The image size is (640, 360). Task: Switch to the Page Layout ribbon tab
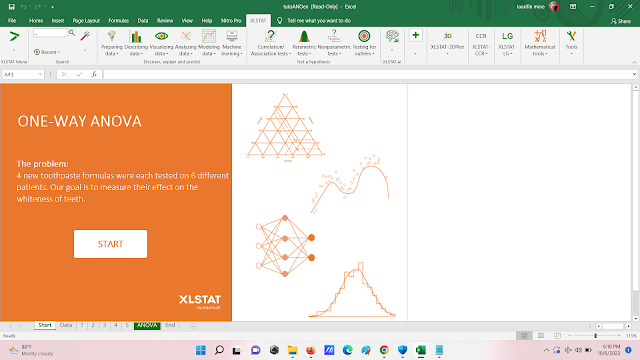click(x=86, y=20)
